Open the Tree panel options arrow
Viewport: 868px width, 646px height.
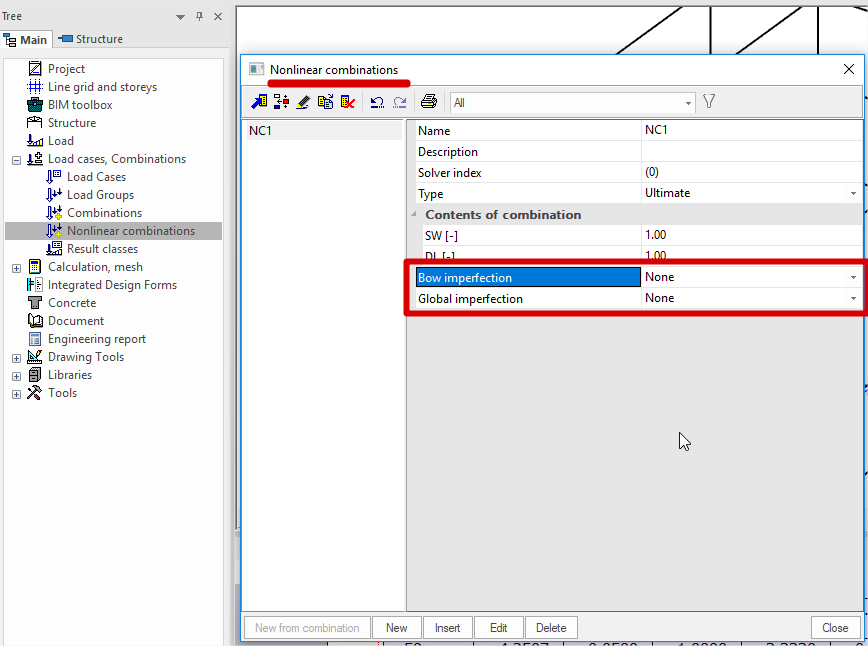[180, 17]
